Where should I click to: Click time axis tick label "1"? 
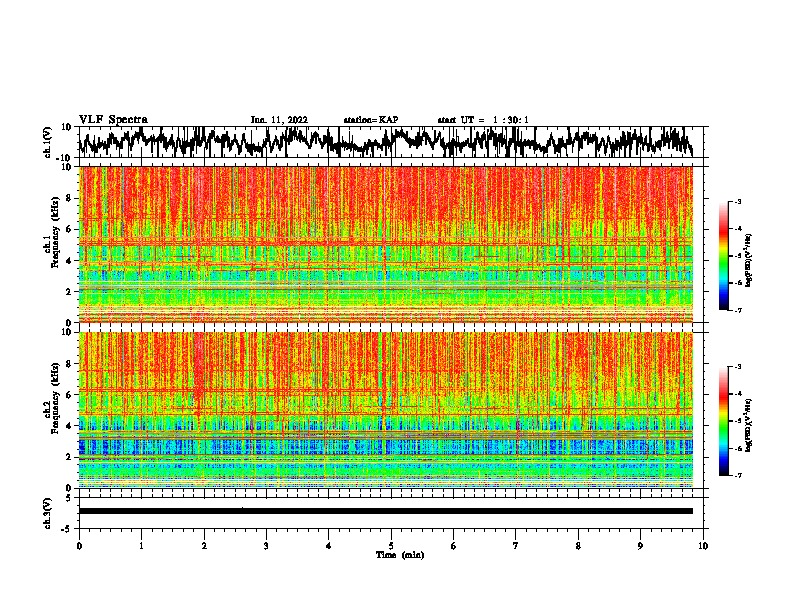pyautogui.click(x=141, y=546)
